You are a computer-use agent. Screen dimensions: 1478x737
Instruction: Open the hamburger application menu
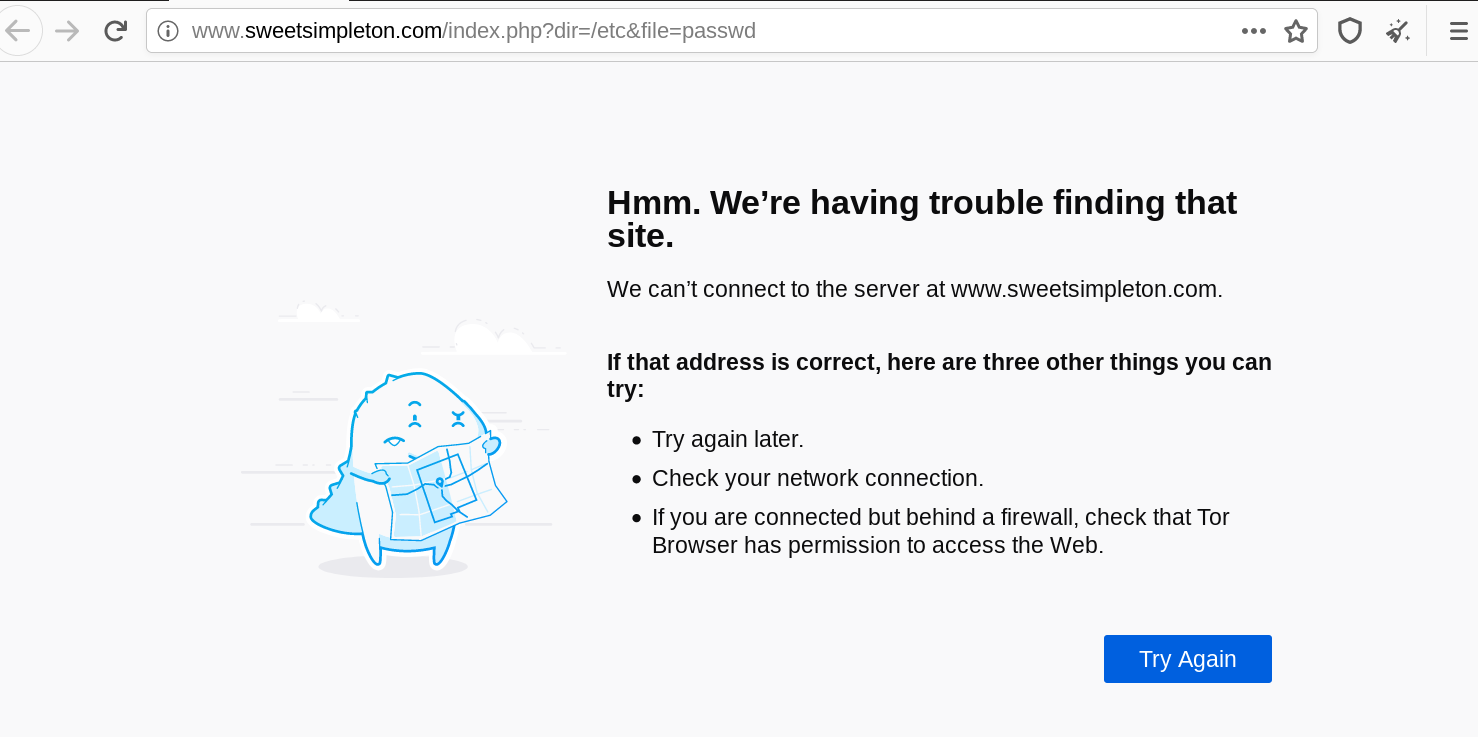coord(1459,31)
